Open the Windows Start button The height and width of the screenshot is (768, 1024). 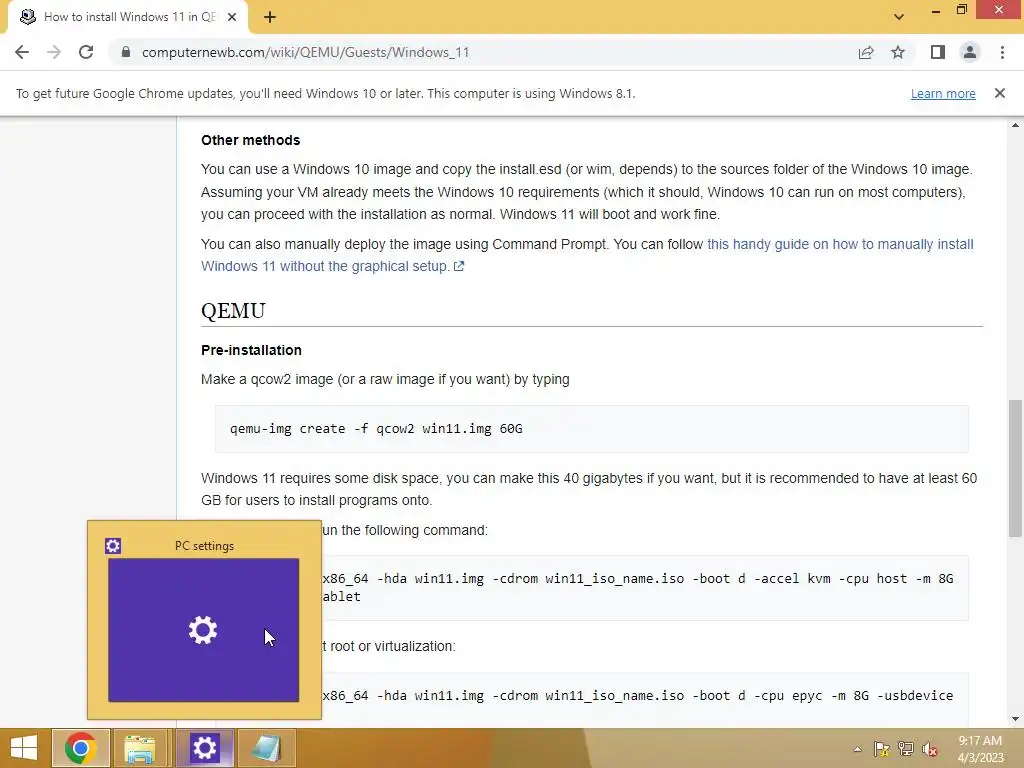pos(24,748)
